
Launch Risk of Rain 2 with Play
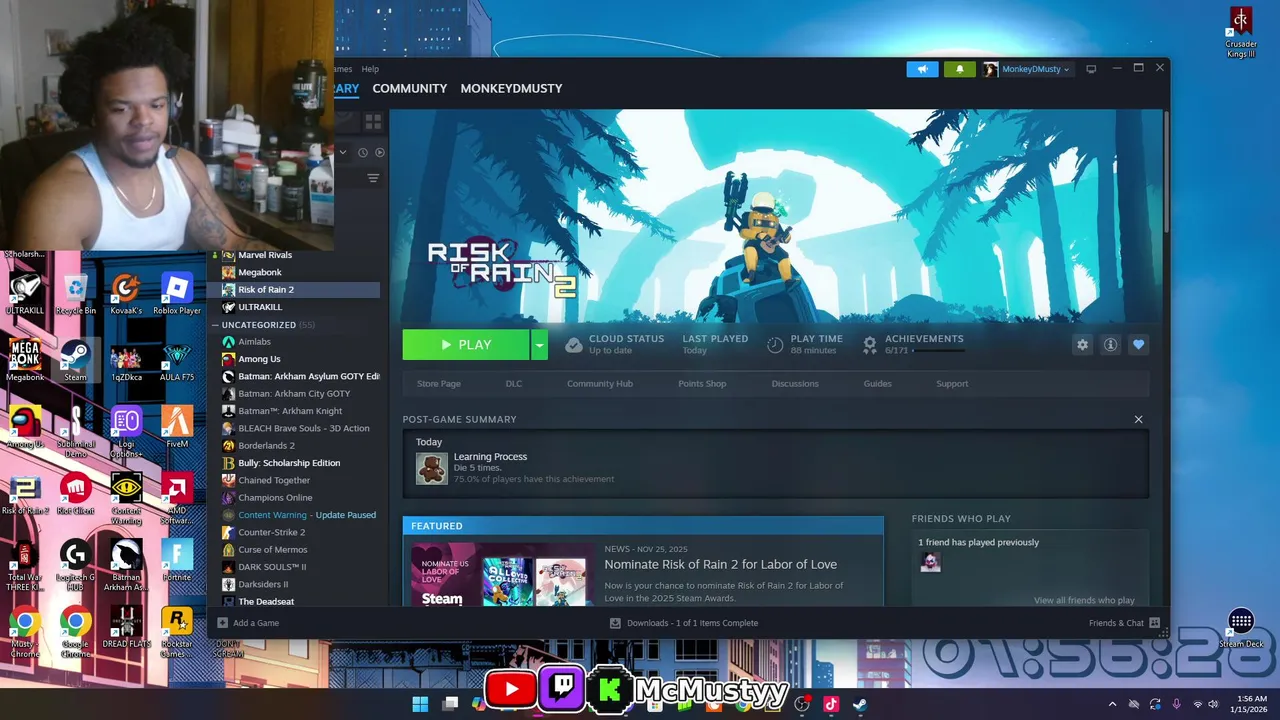point(466,345)
